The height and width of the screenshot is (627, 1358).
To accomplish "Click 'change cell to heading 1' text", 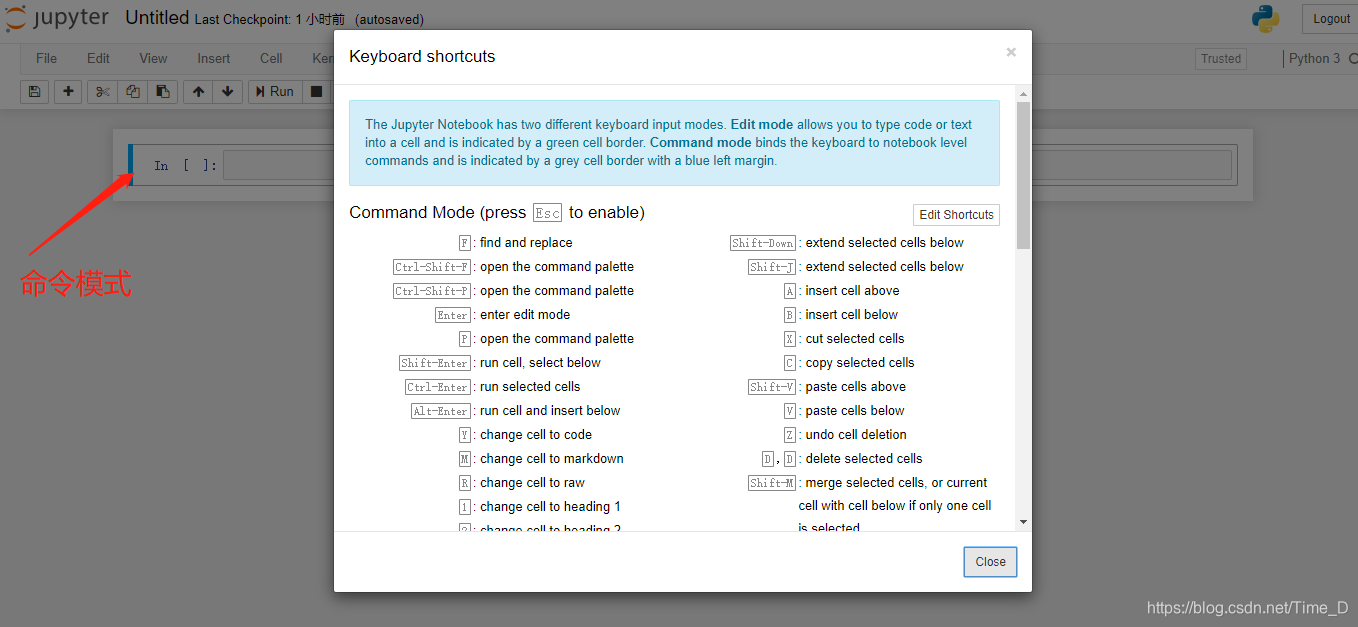I will coord(550,506).
